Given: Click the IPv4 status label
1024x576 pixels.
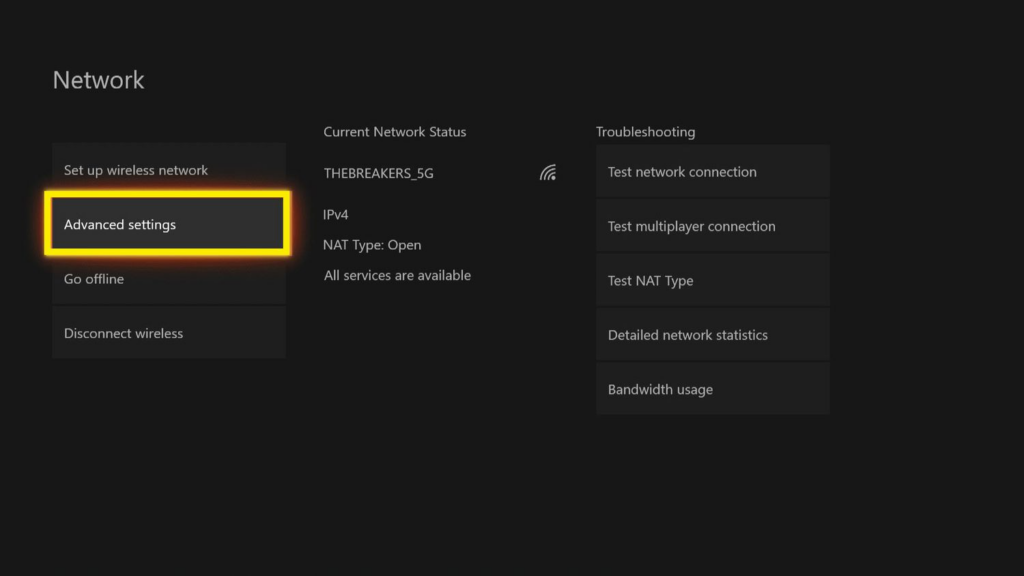Looking at the screenshot, I should pos(336,214).
